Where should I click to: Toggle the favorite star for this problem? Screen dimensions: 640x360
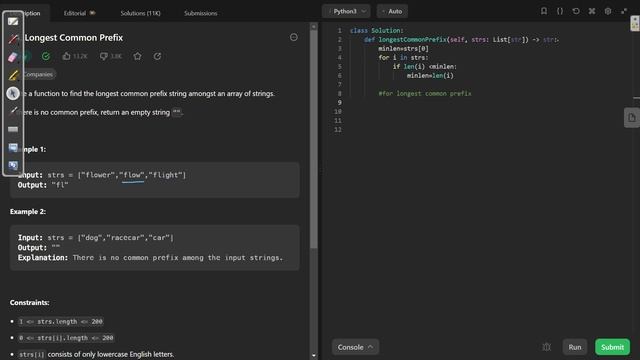tap(138, 56)
